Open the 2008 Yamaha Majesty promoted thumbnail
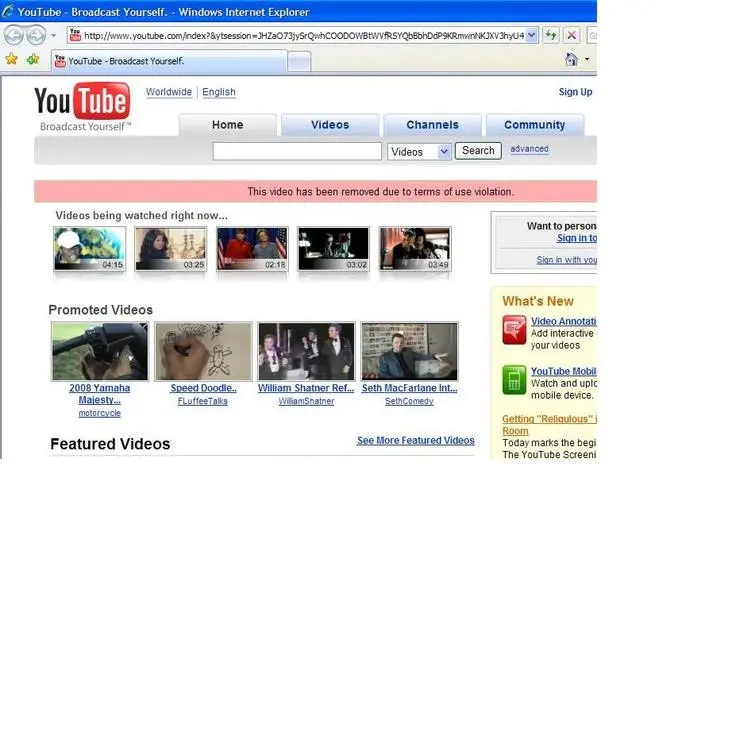Viewport: 732px width, 732px height. (100, 351)
